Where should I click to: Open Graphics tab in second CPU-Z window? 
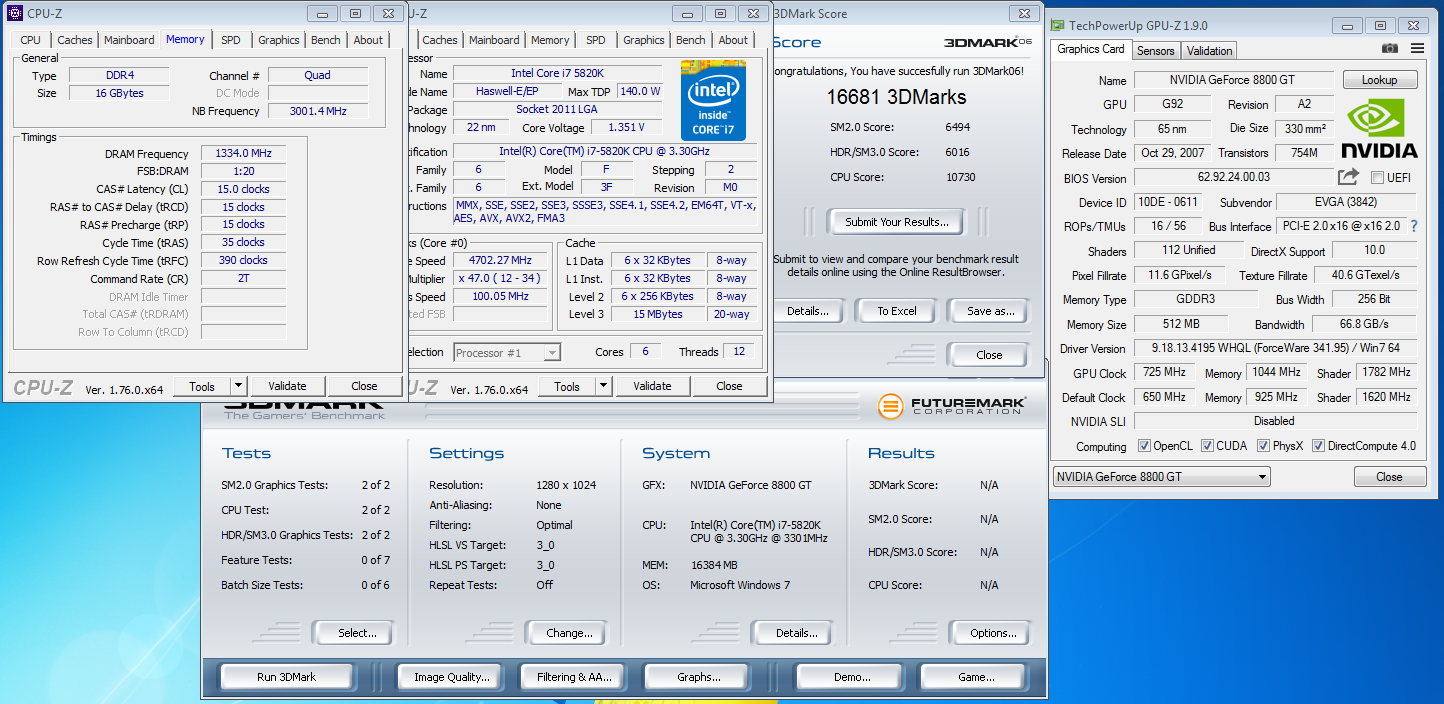[x=644, y=40]
